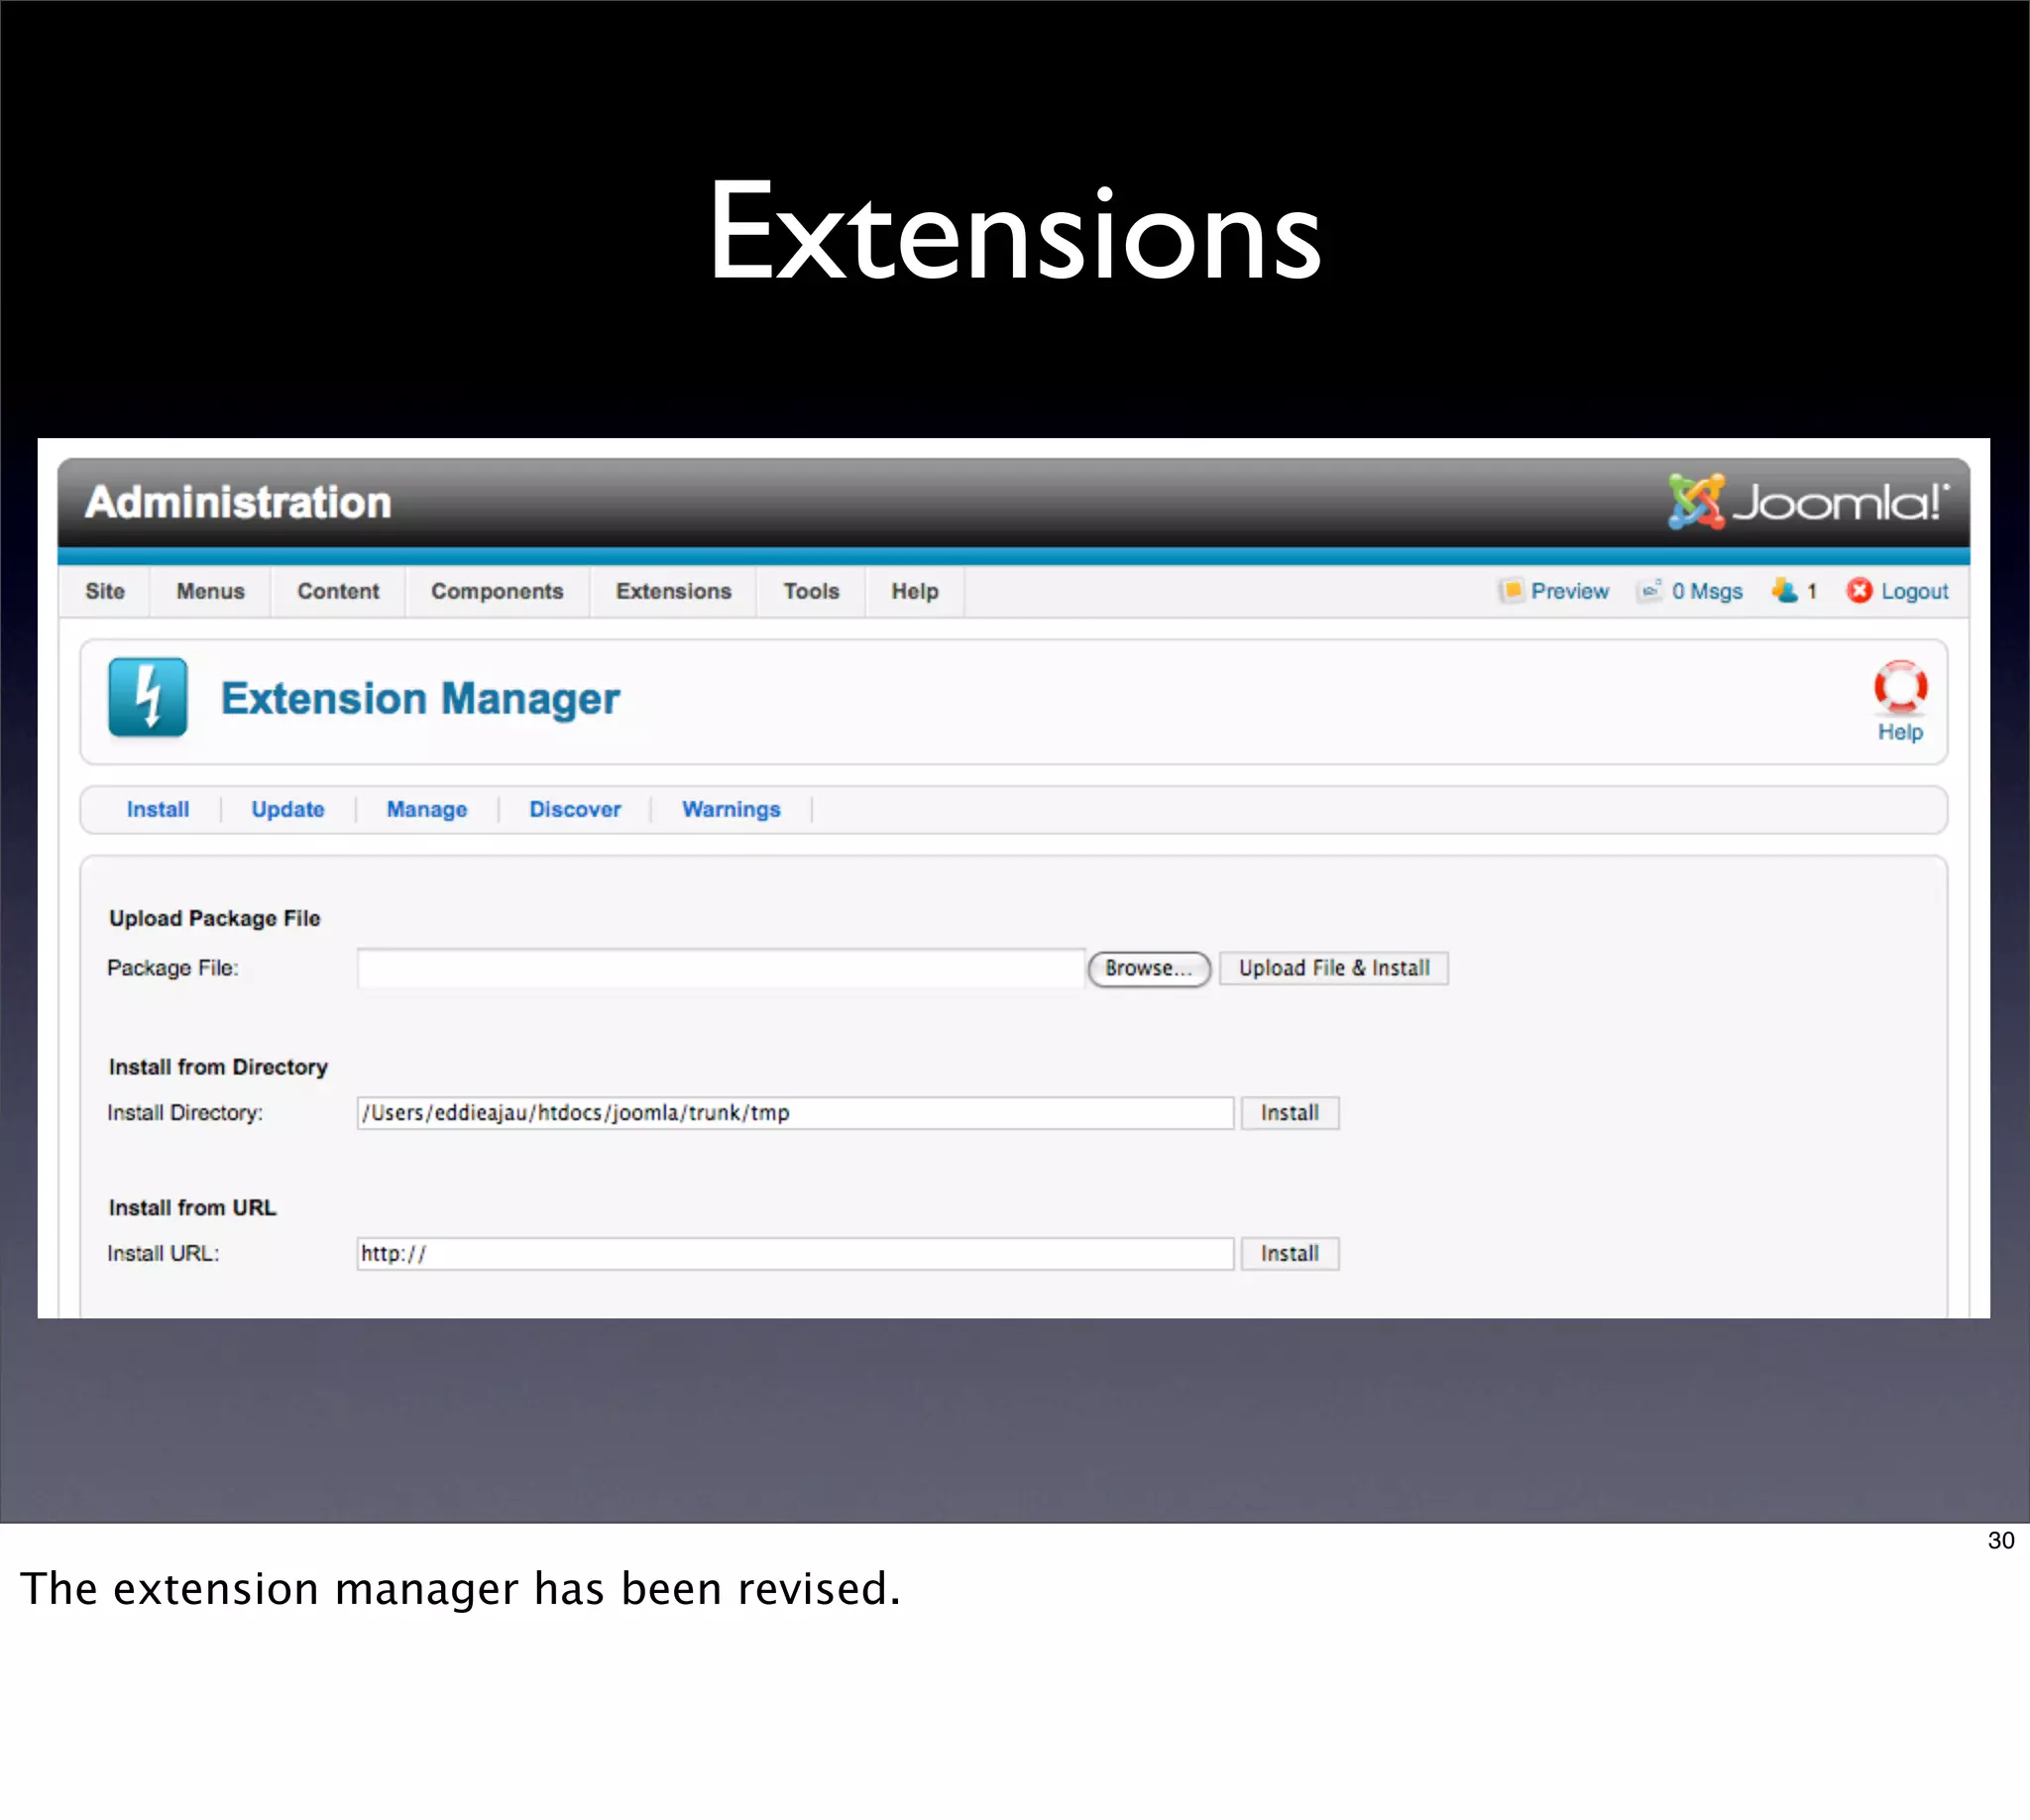Image resolution: width=2030 pixels, height=1820 pixels.
Task: Focus the Package File input field
Action: (721, 968)
